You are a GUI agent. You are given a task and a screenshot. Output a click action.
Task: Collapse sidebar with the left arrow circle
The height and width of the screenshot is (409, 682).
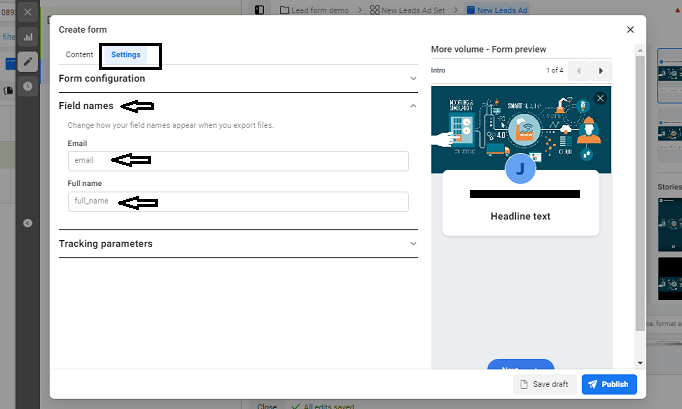point(28,223)
